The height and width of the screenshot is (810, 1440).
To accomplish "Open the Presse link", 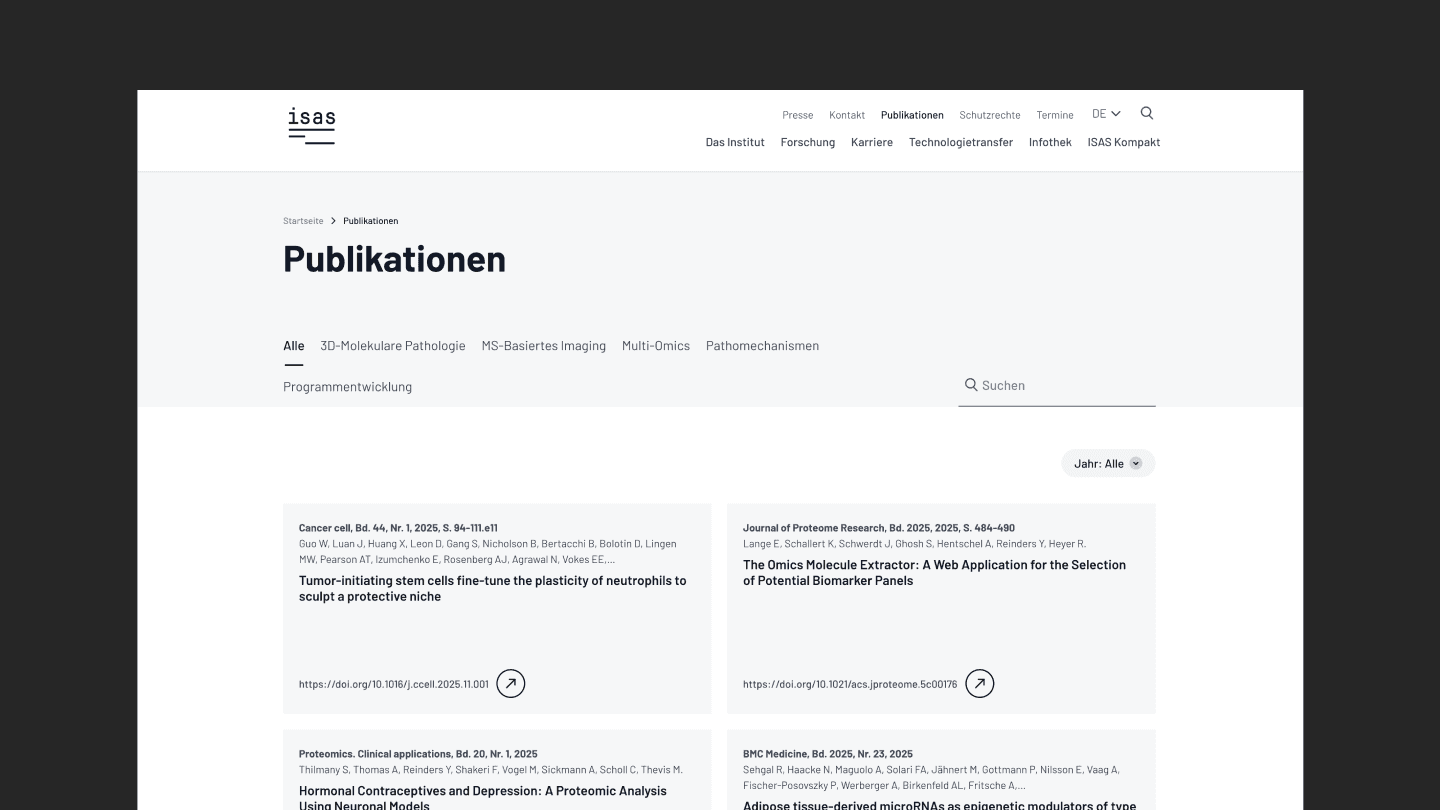I will (798, 115).
